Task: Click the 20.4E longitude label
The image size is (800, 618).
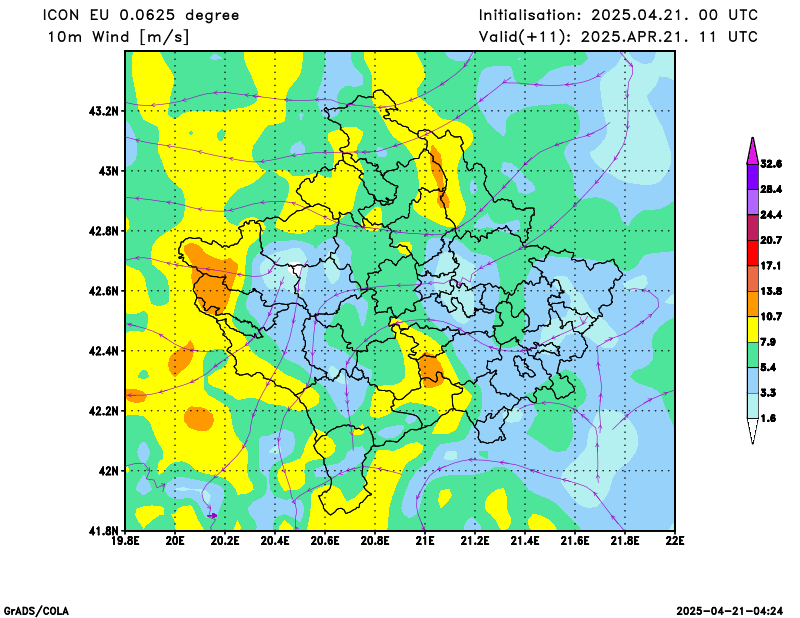Action: [x=275, y=540]
